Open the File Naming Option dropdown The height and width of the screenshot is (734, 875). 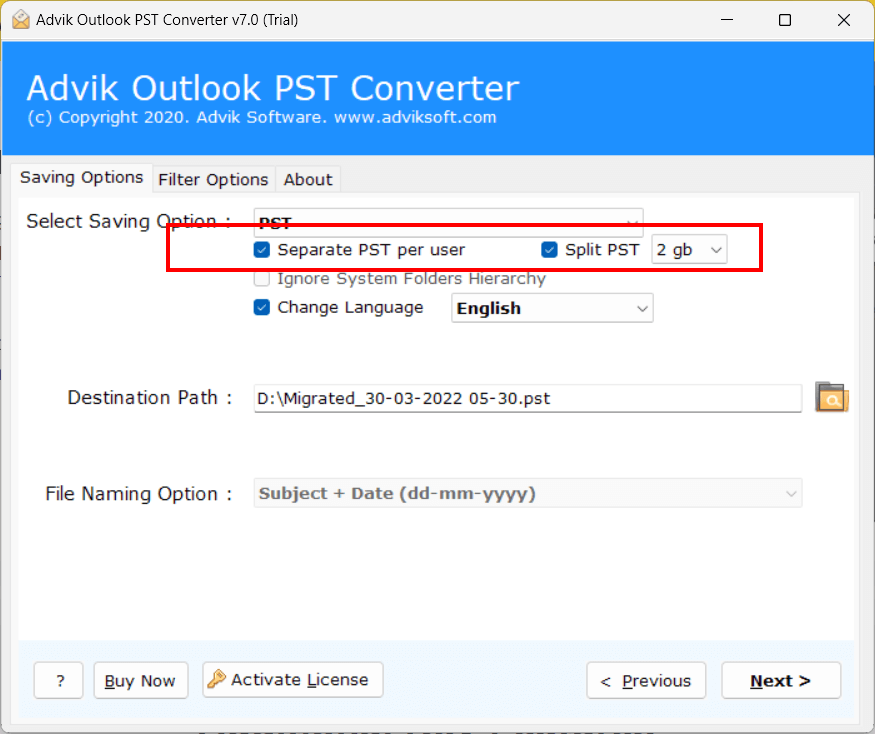(528, 493)
